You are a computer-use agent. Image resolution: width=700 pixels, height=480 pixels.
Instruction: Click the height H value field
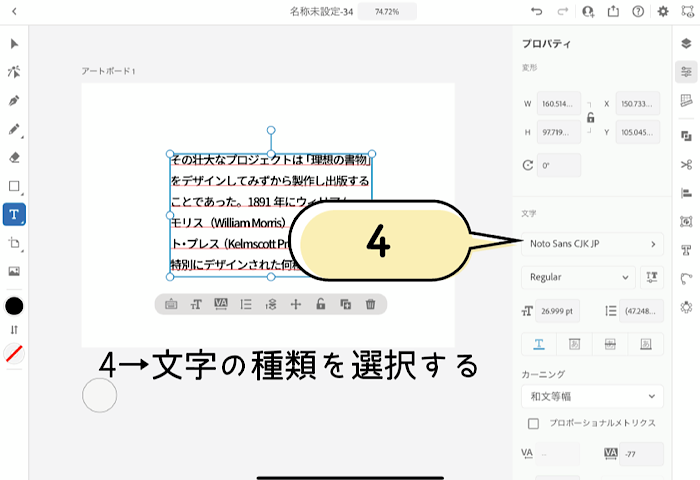coord(559,132)
